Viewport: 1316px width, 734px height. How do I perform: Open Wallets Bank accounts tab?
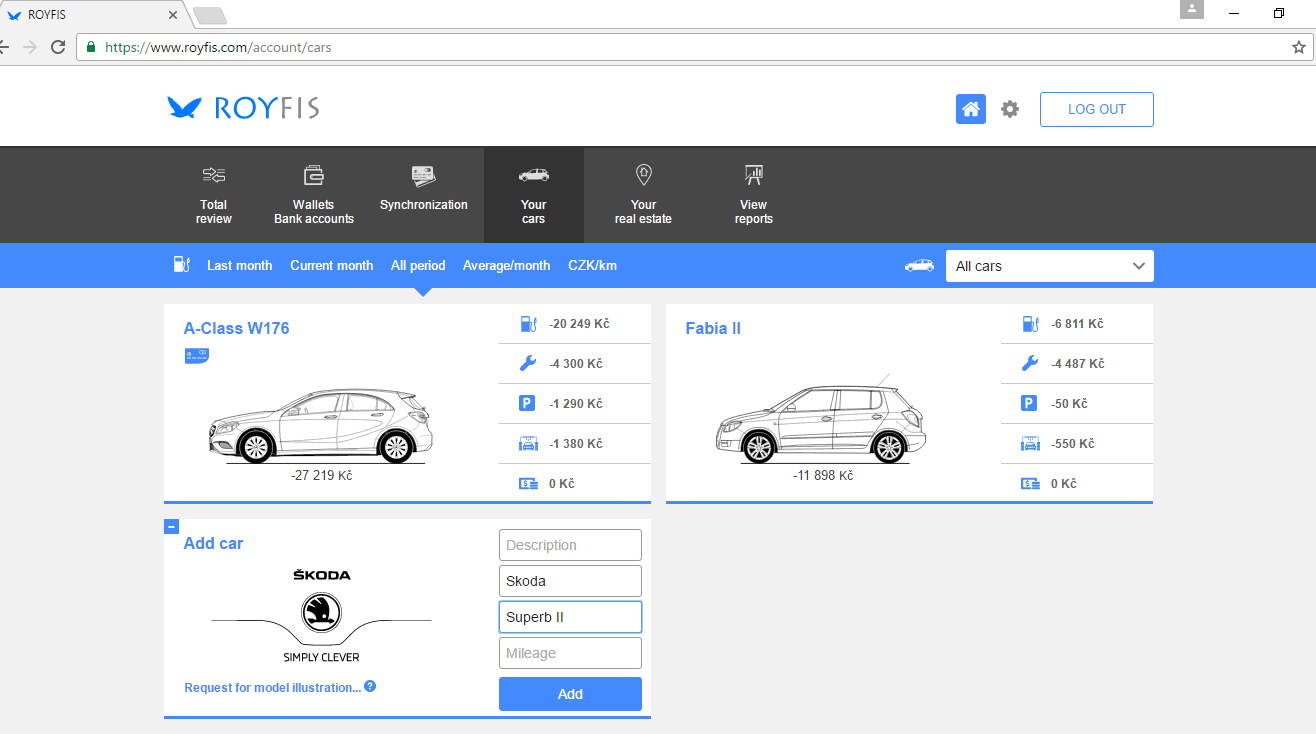pyautogui.click(x=314, y=195)
